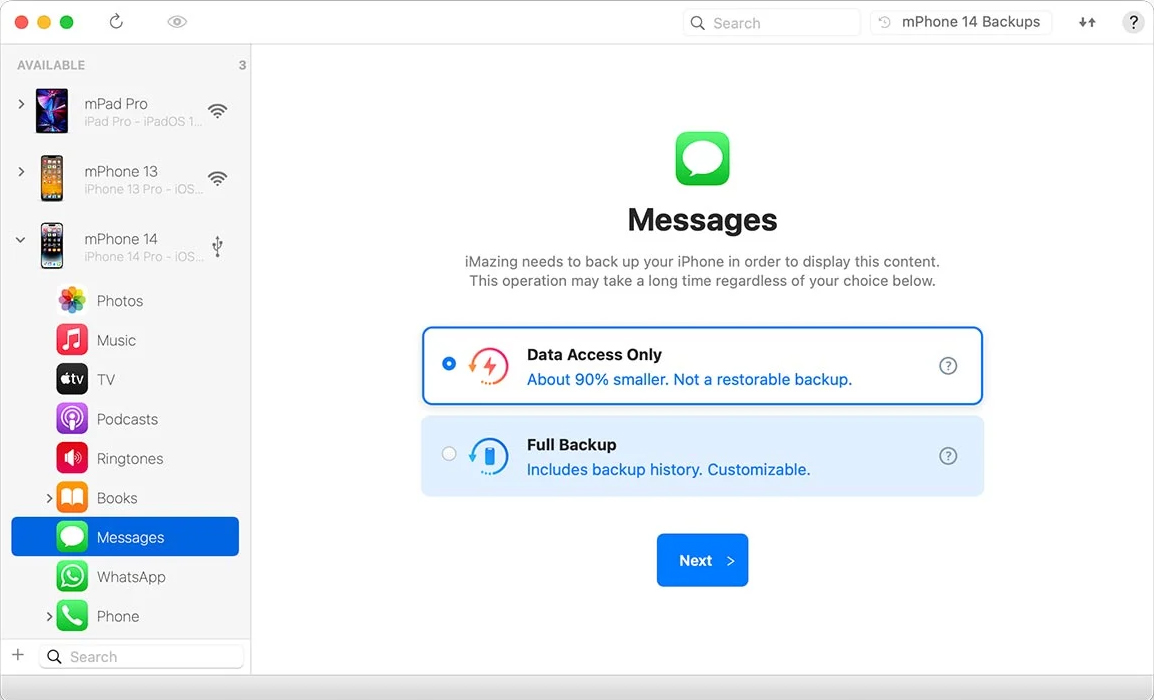Click the 'mPhone 13' device name
The image size is (1154, 700).
click(121, 172)
